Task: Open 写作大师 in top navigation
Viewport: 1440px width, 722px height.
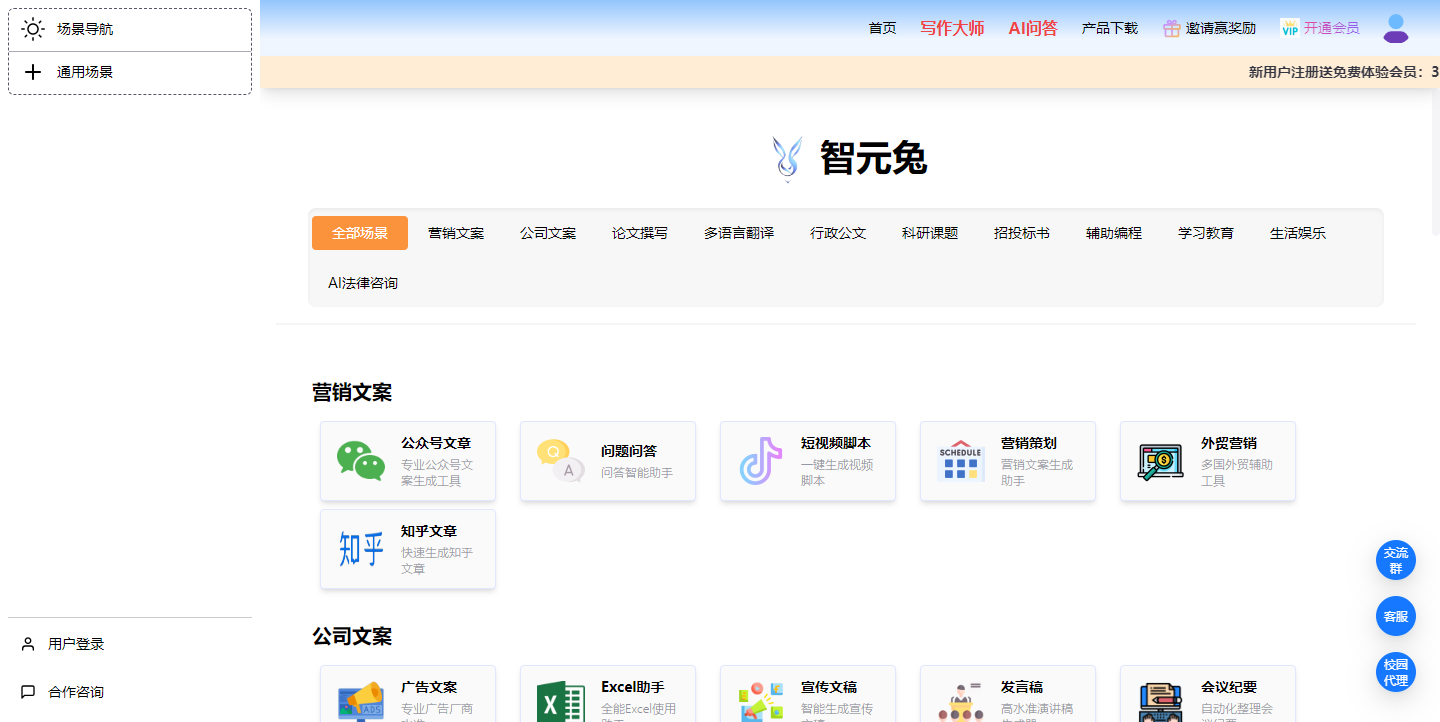Action: pos(952,28)
